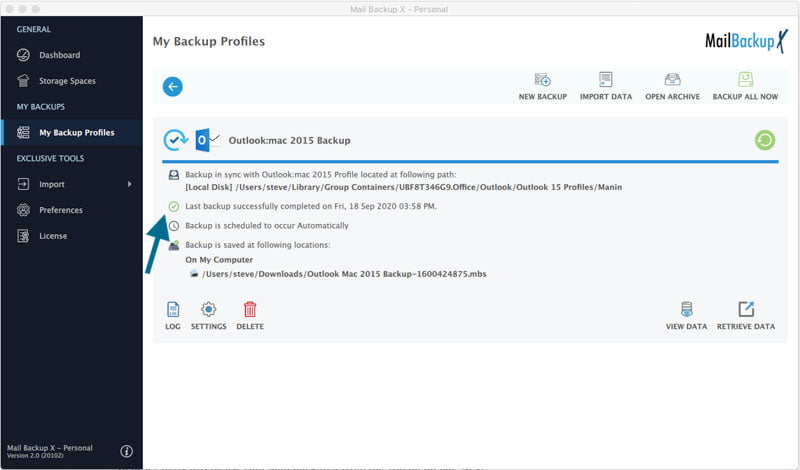
Task: Click the Mail Backup X version text
Action: coord(49,451)
